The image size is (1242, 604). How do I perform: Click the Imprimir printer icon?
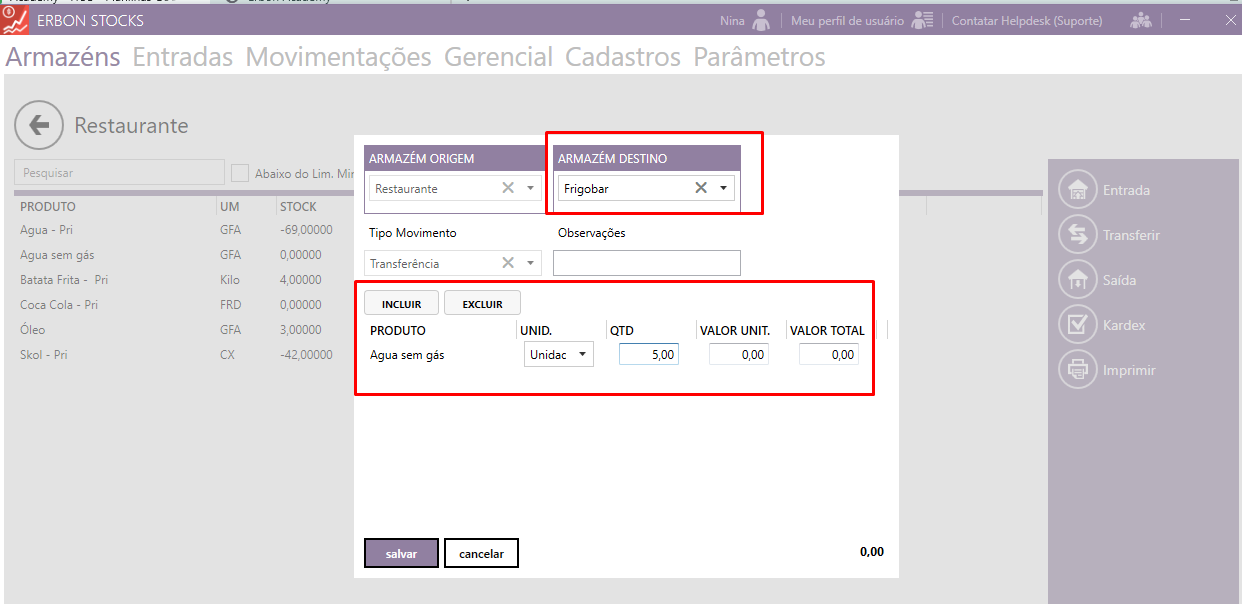1077,370
